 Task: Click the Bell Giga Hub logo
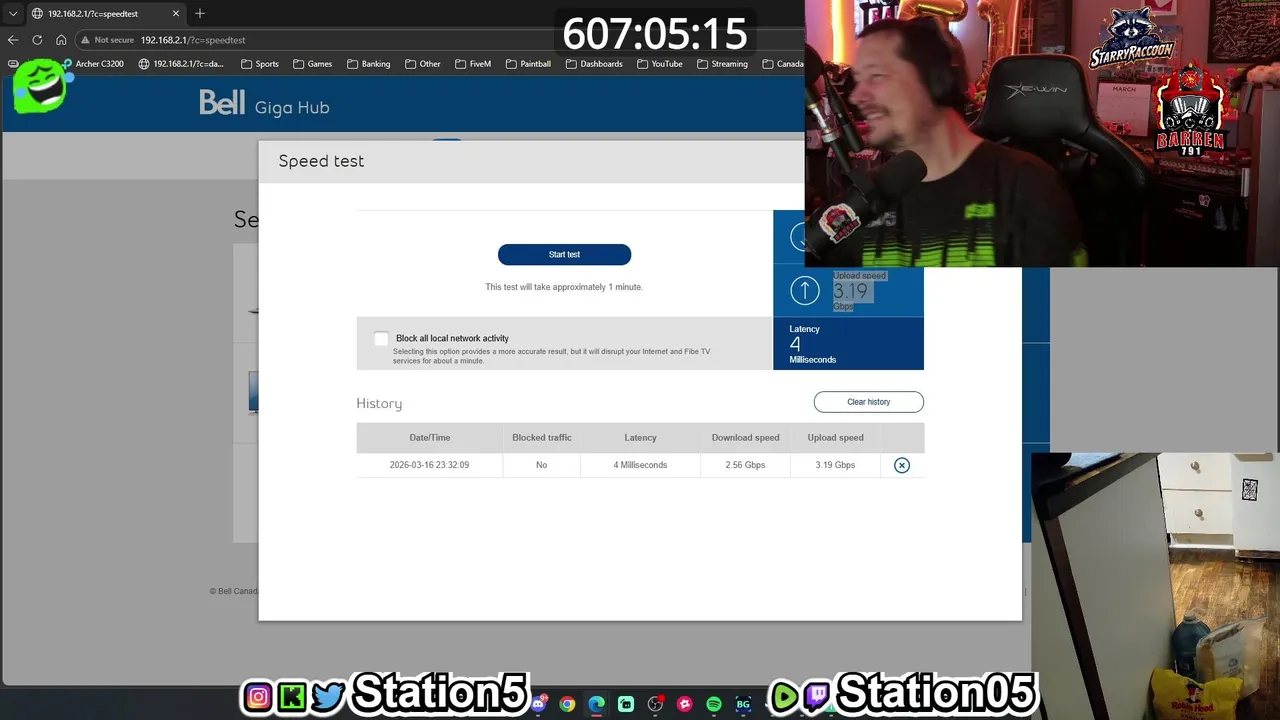pyautogui.click(x=264, y=105)
